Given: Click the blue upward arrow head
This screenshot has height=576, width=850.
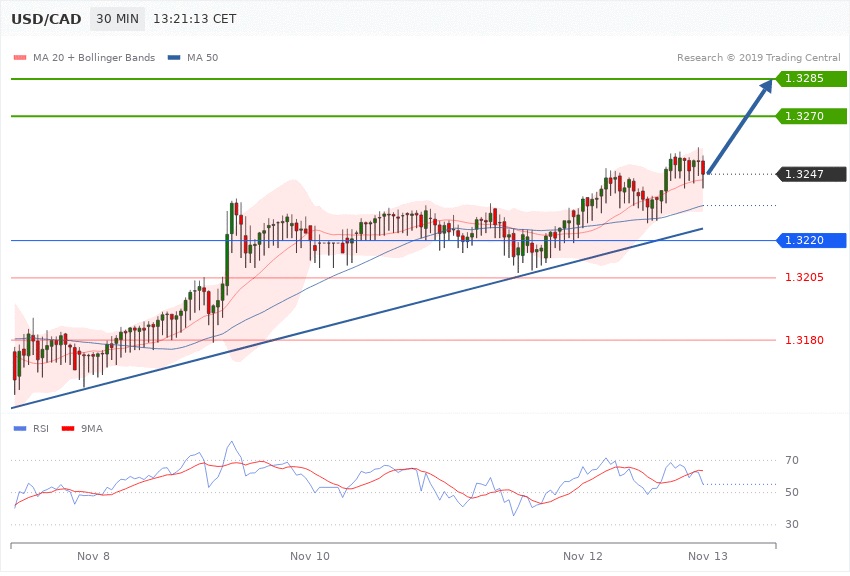Looking at the screenshot, I should point(764,88).
